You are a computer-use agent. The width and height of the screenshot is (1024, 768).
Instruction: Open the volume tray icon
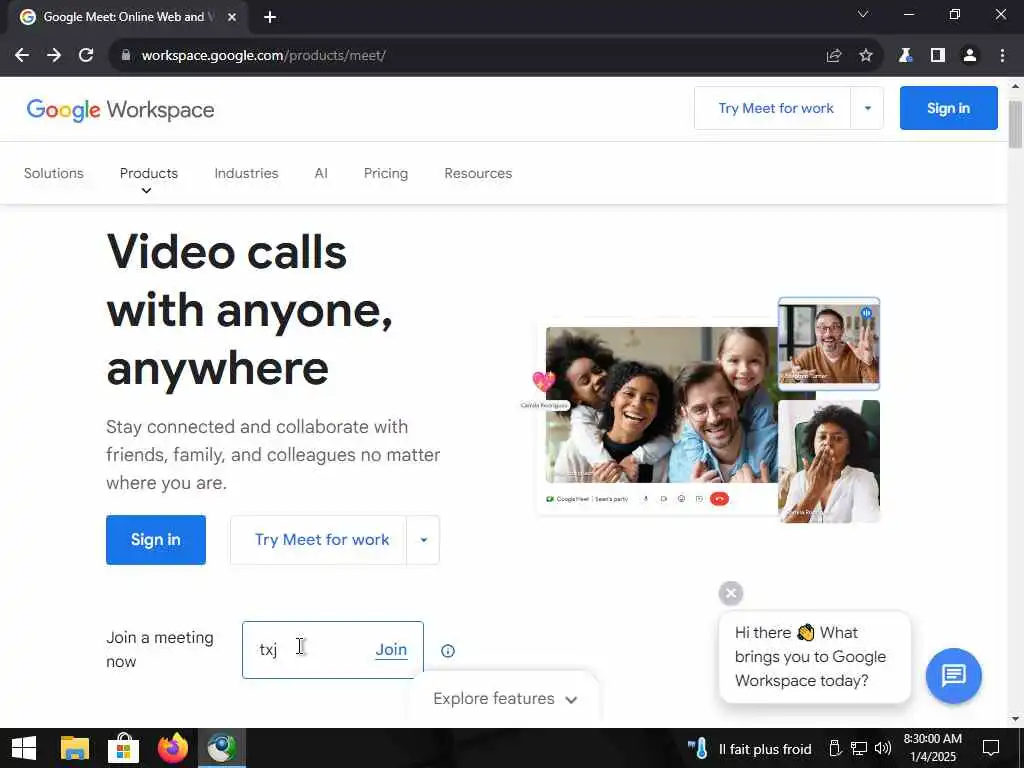click(883, 748)
